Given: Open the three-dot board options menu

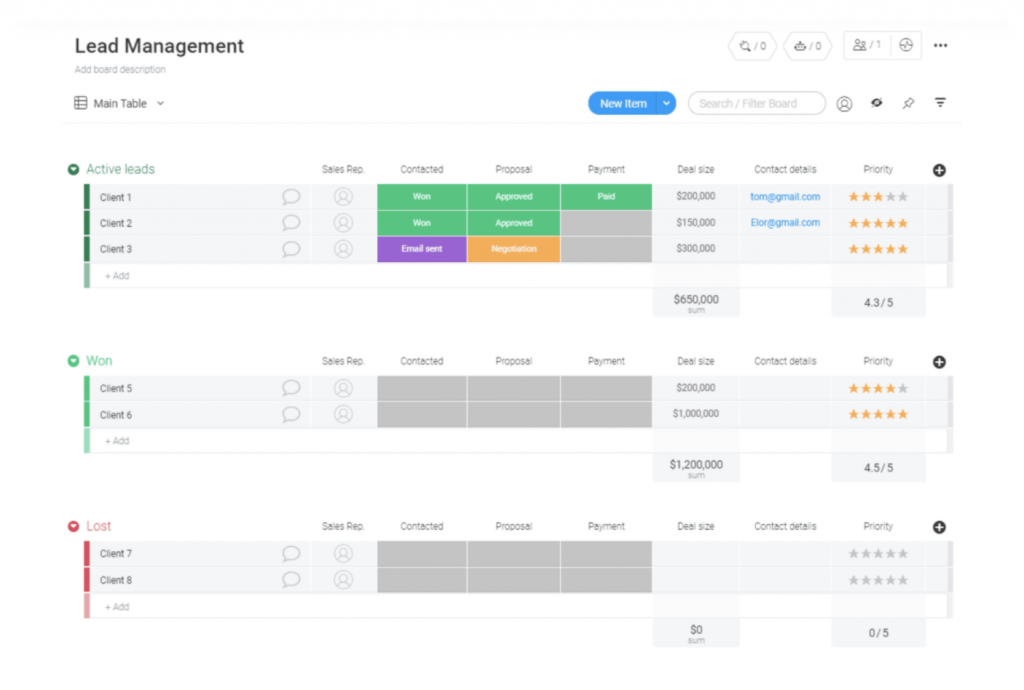Looking at the screenshot, I should 940,46.
